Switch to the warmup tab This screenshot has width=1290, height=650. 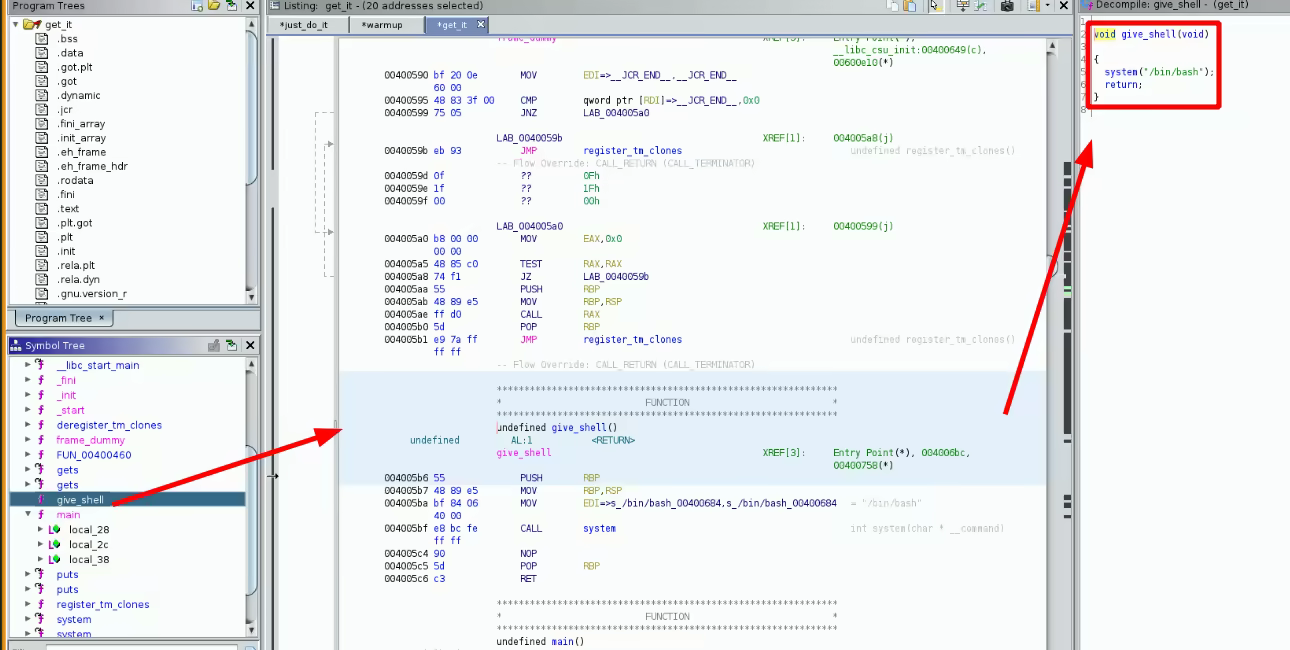(382, 25)
